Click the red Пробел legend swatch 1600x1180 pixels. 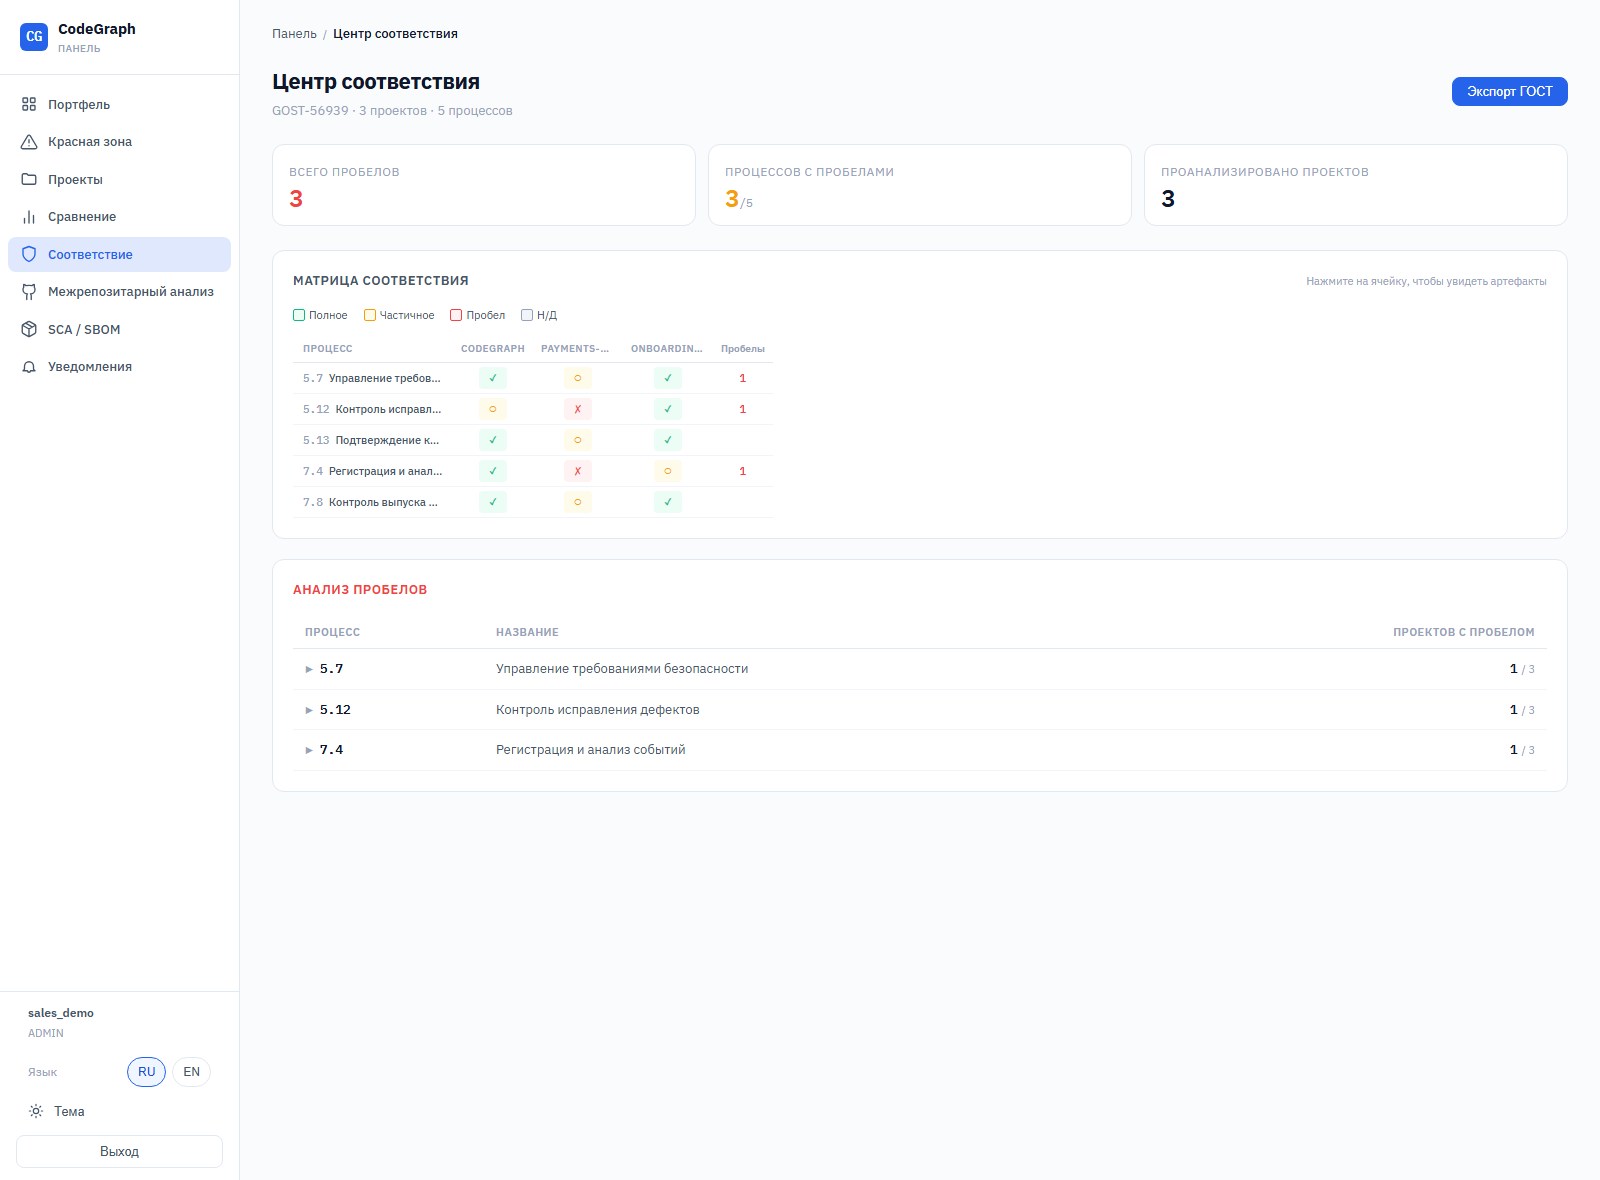coord(456,315)
